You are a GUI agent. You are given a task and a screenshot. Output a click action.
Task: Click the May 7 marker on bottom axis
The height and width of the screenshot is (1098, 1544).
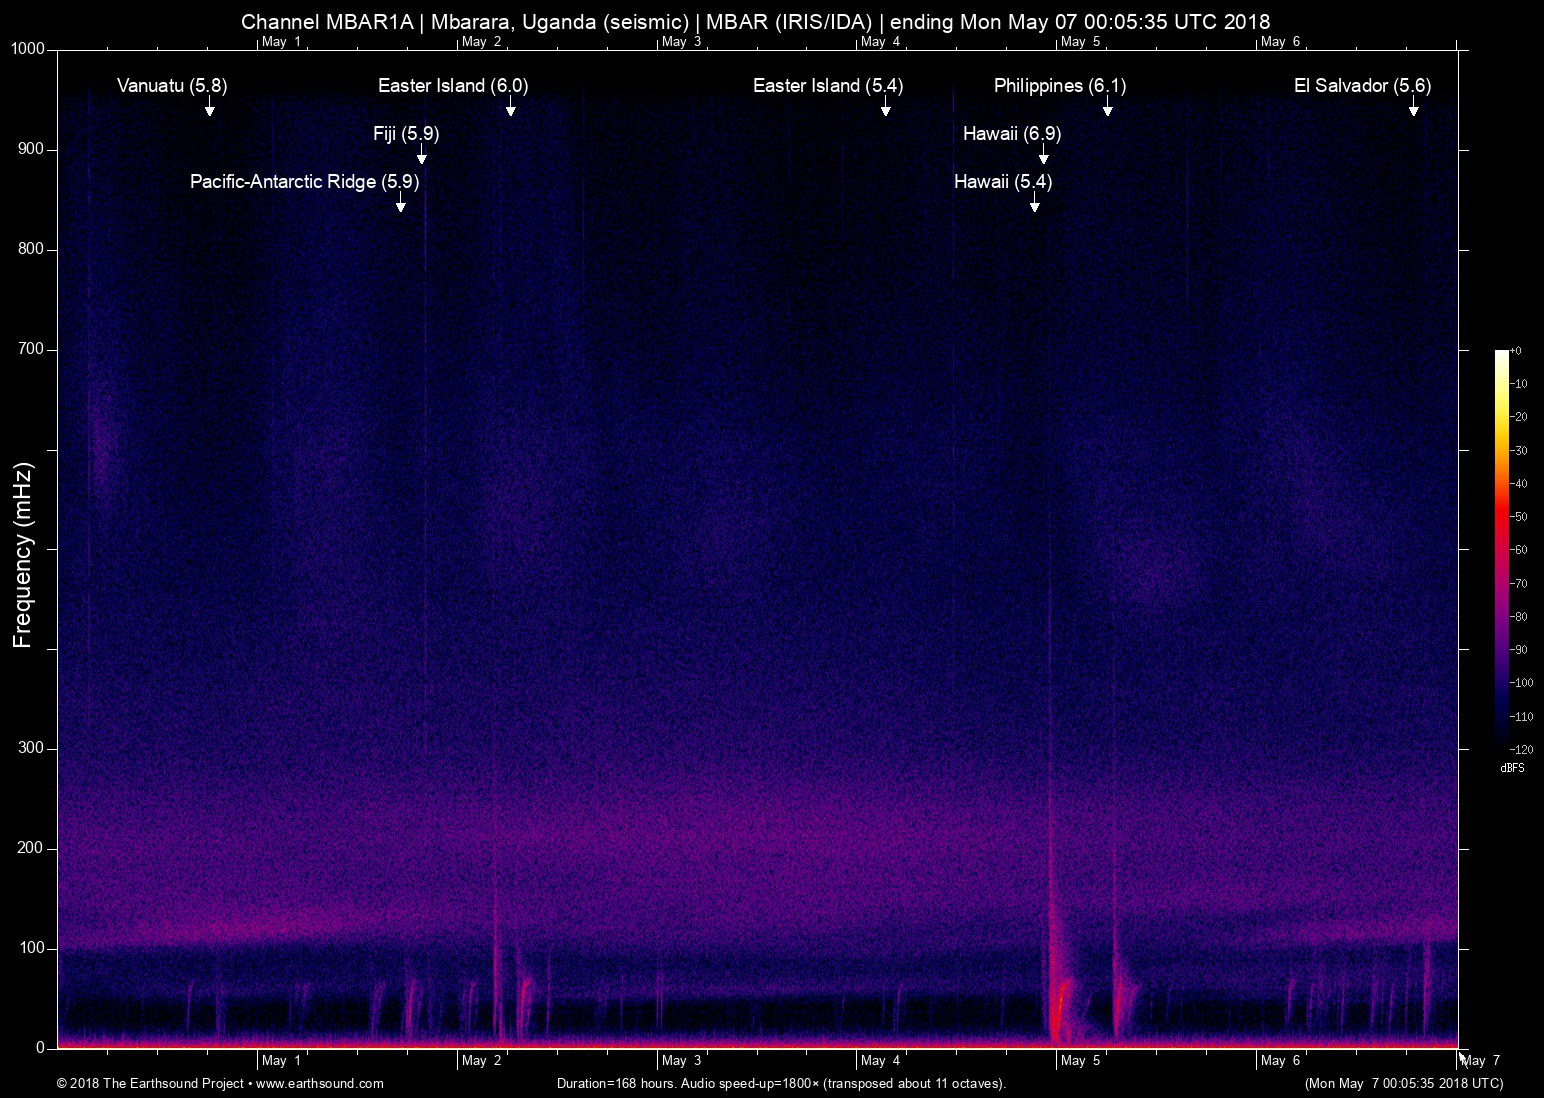point(1480,1061)
